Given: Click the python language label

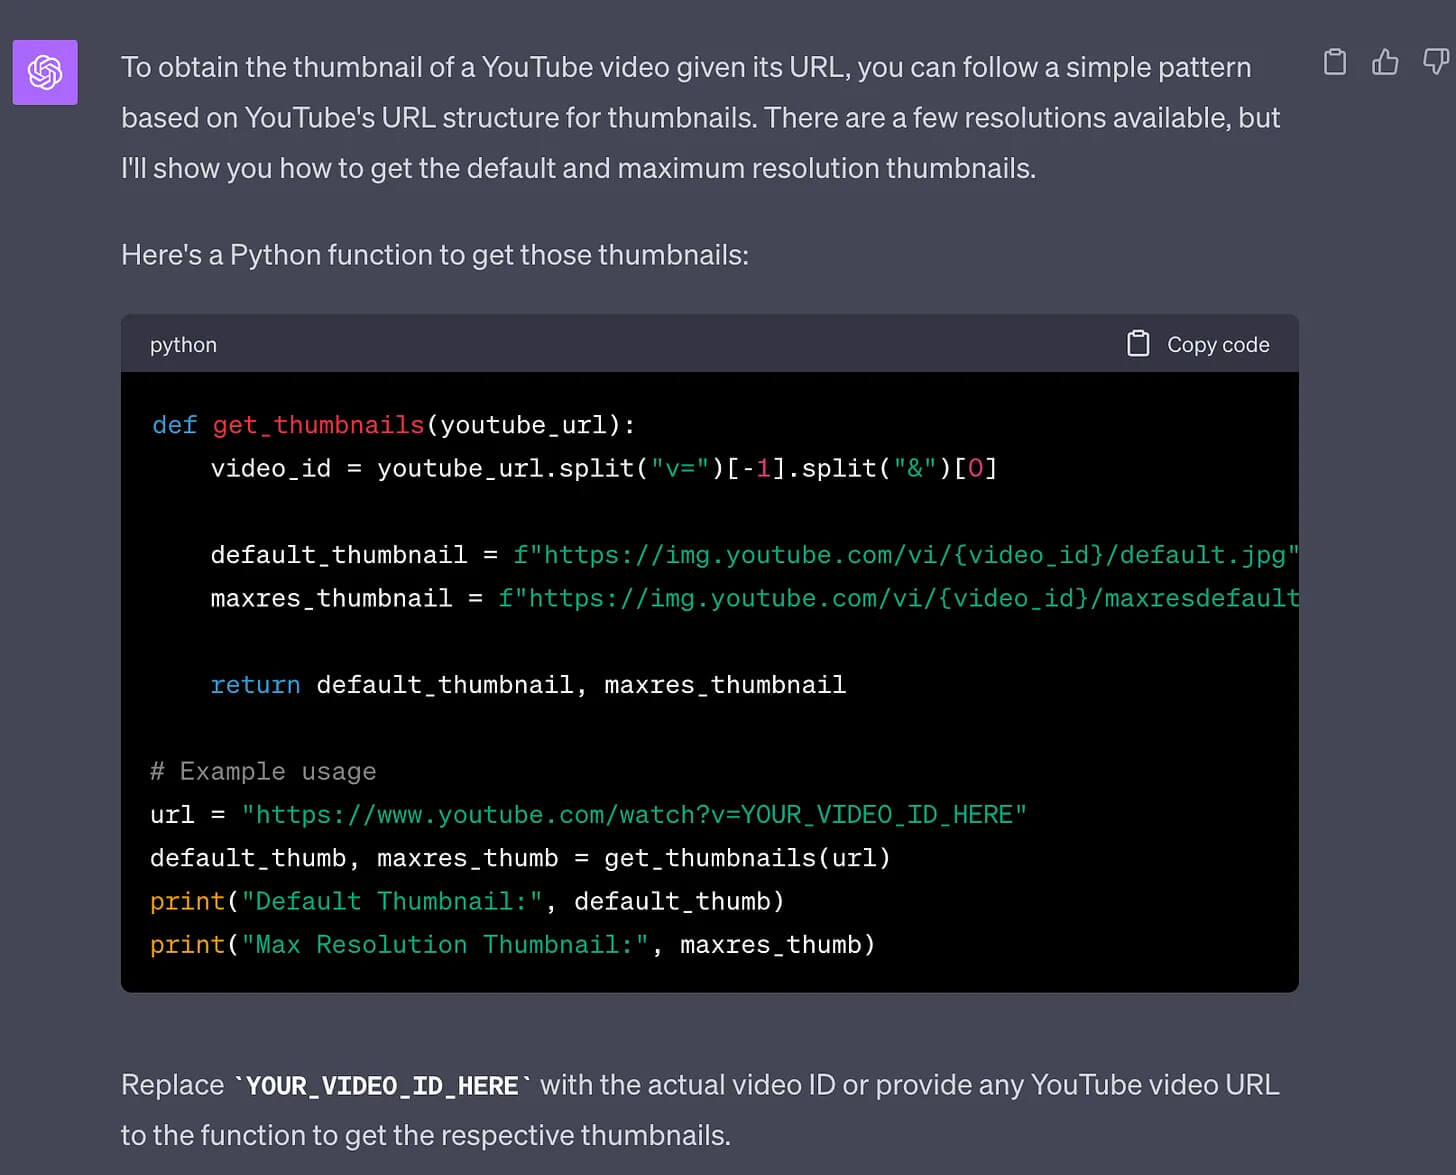Looking at the screenshot, I should pyautogui.click(x=183, y=344).
